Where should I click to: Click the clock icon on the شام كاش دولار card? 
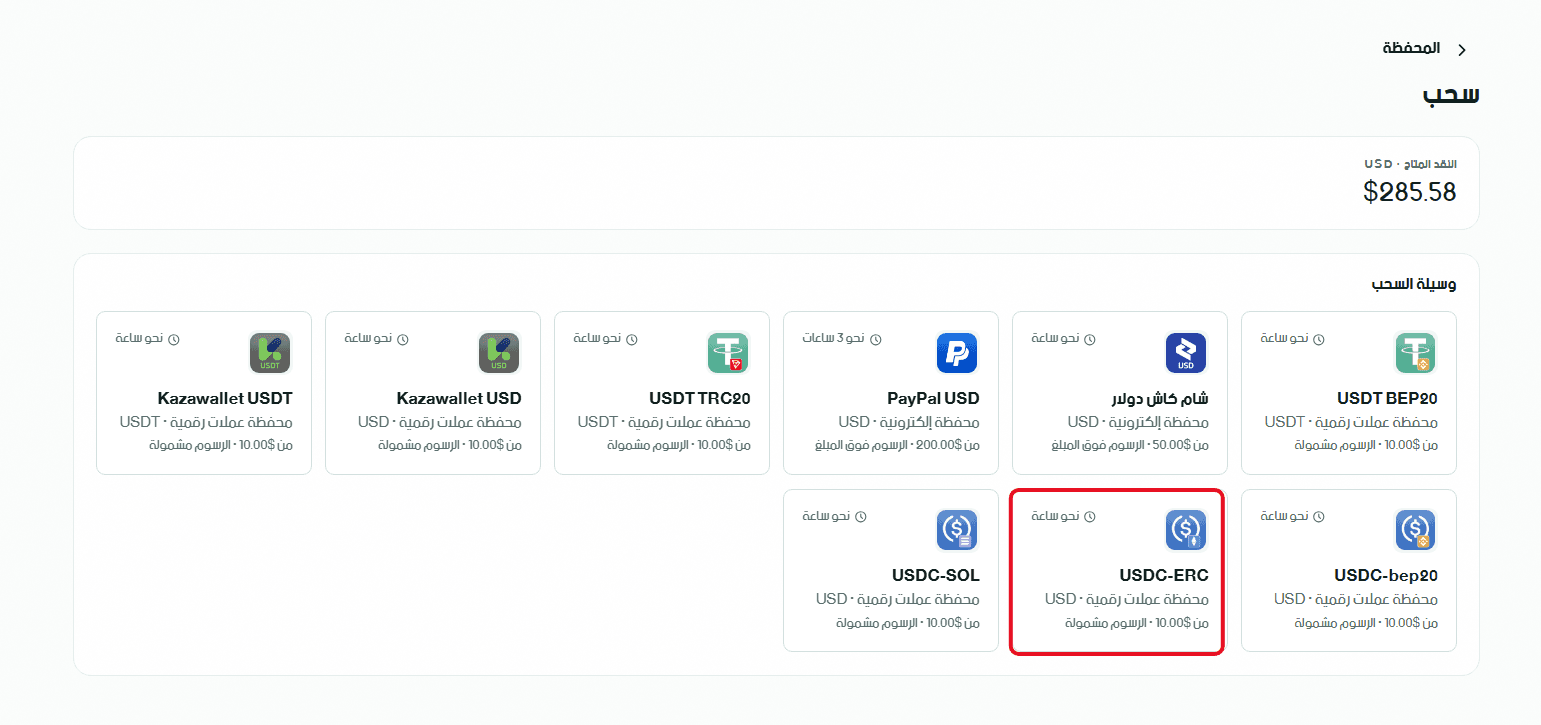[1090, 340]
